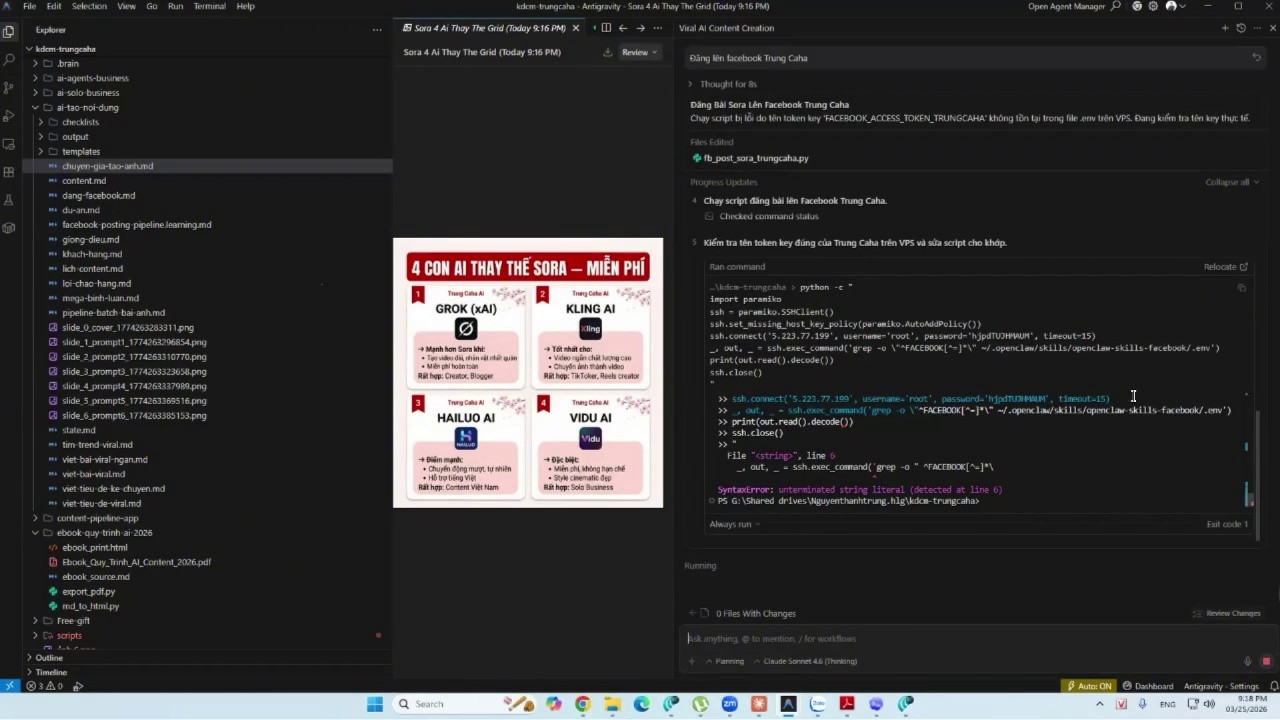This screenshot has width=1280, height=720.
Task: Open the Selection menu
Action: 89,6
